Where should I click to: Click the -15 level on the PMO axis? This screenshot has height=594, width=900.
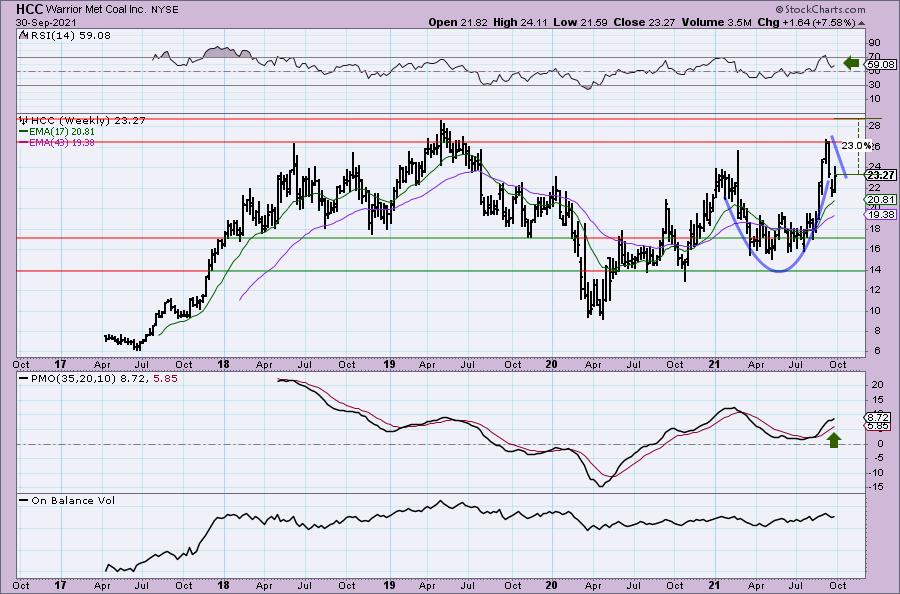click(875, 487)
